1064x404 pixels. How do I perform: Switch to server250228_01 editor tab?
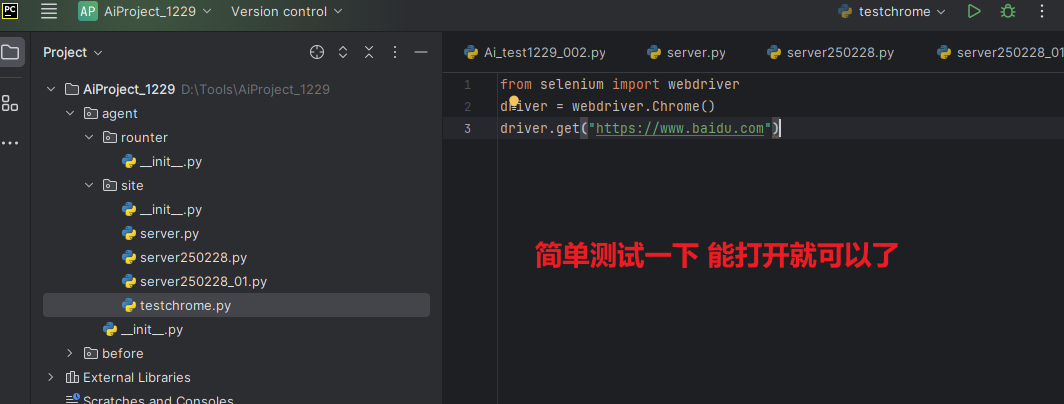point(1000,52)
